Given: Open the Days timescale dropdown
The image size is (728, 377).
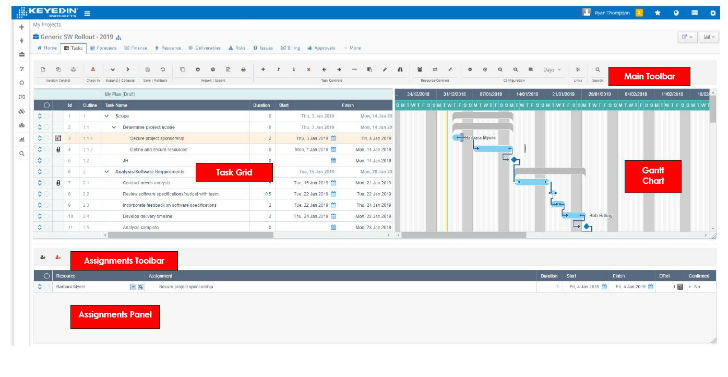Looking at the screenshot, I should click(552, 70).
